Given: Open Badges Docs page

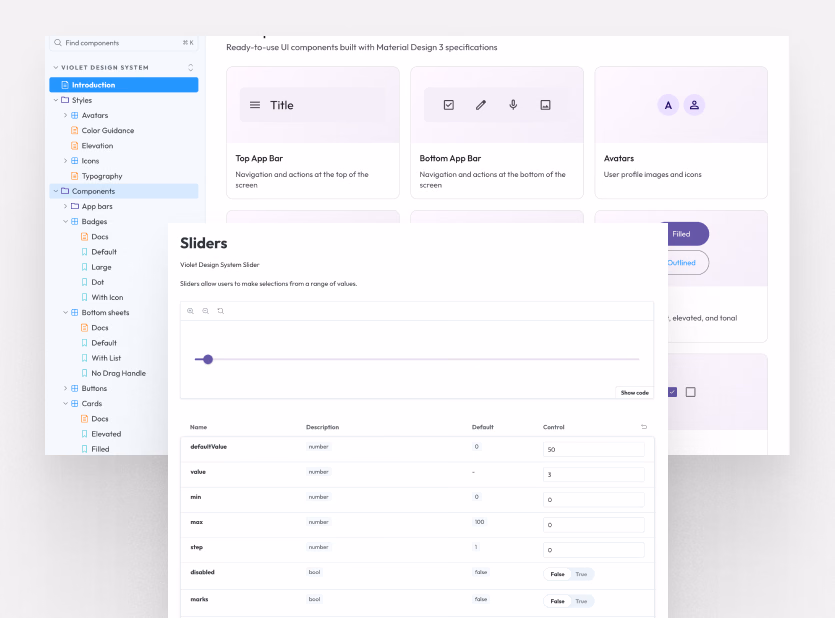Looking at the screenshot, I should point(95,236).
